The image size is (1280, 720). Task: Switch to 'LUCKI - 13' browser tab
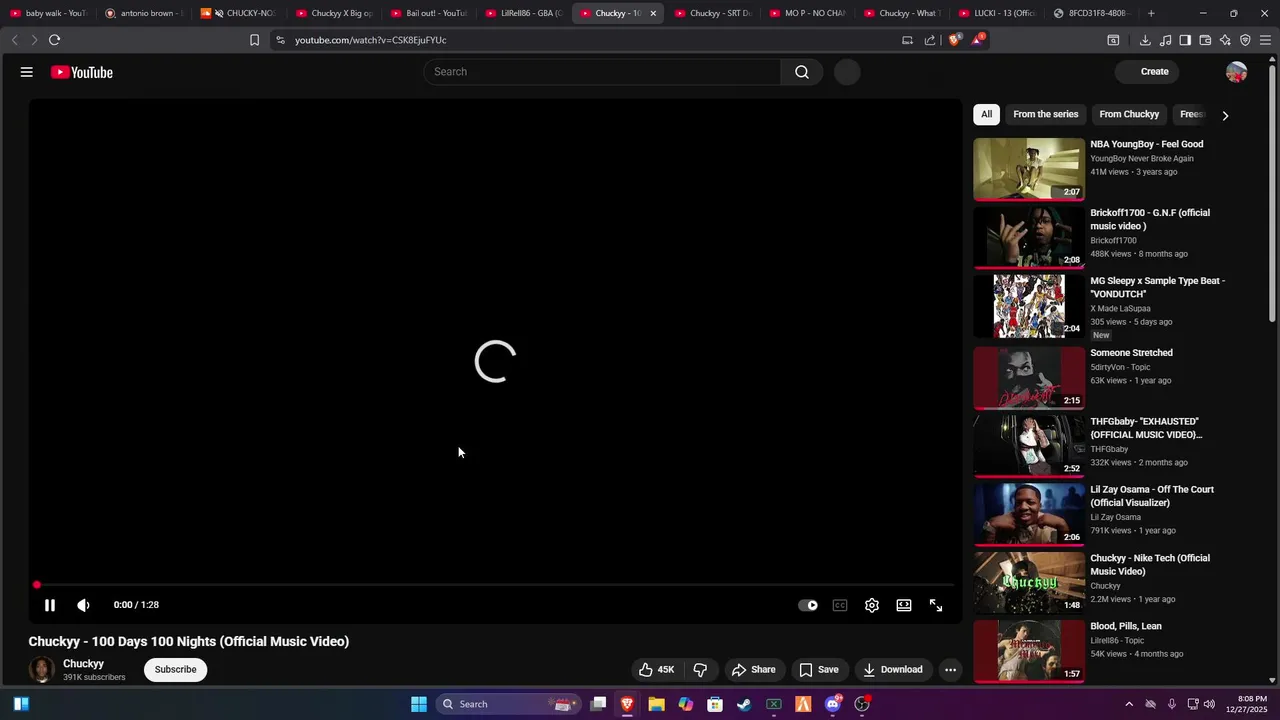click(997, 13)
